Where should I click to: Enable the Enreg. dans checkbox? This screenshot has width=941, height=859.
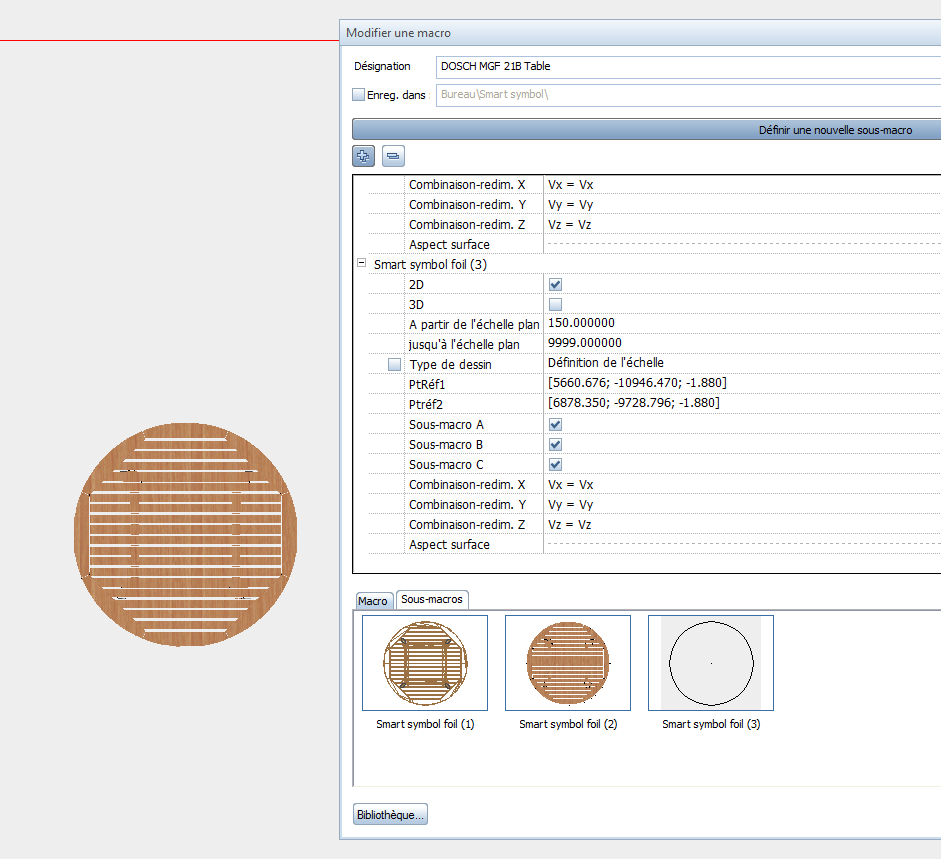coord(358,94)
